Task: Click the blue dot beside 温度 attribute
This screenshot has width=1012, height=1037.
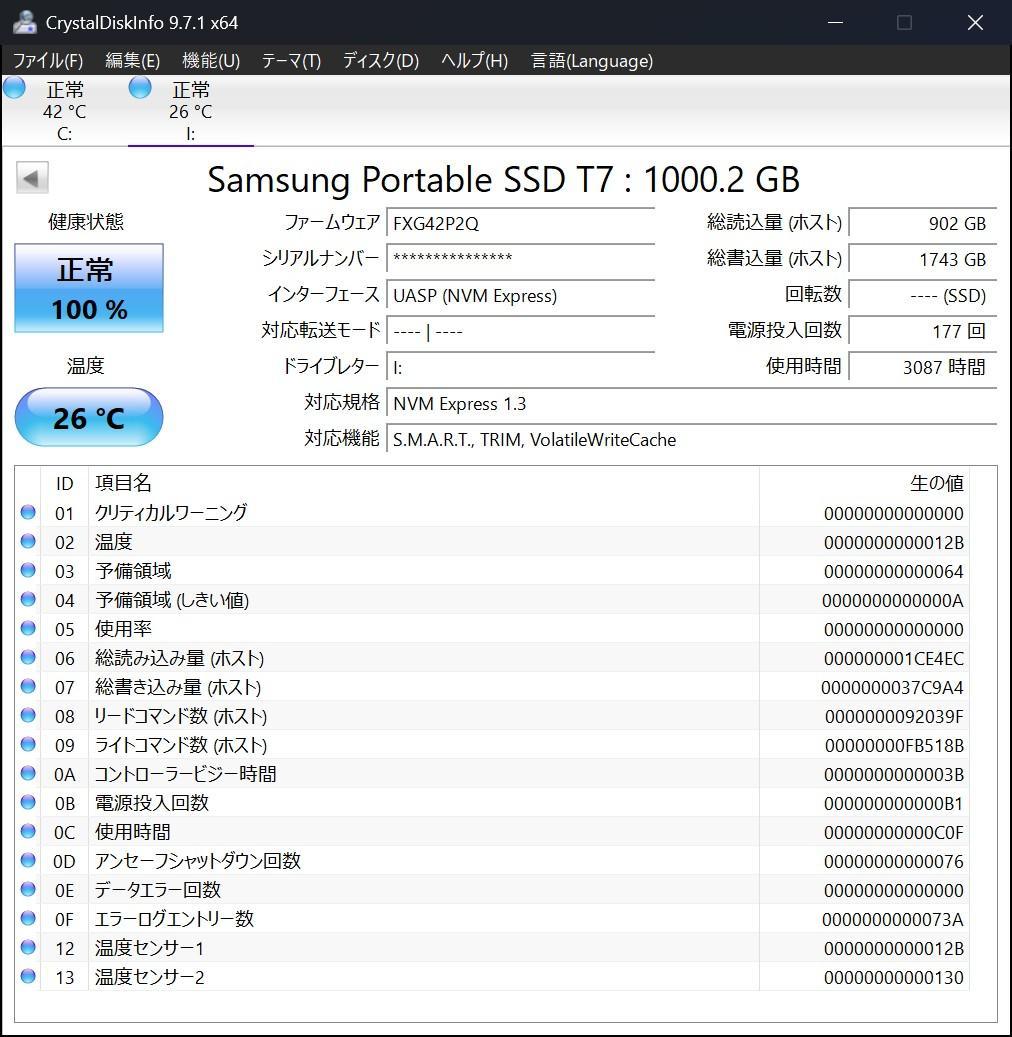Action: (29, 542)
